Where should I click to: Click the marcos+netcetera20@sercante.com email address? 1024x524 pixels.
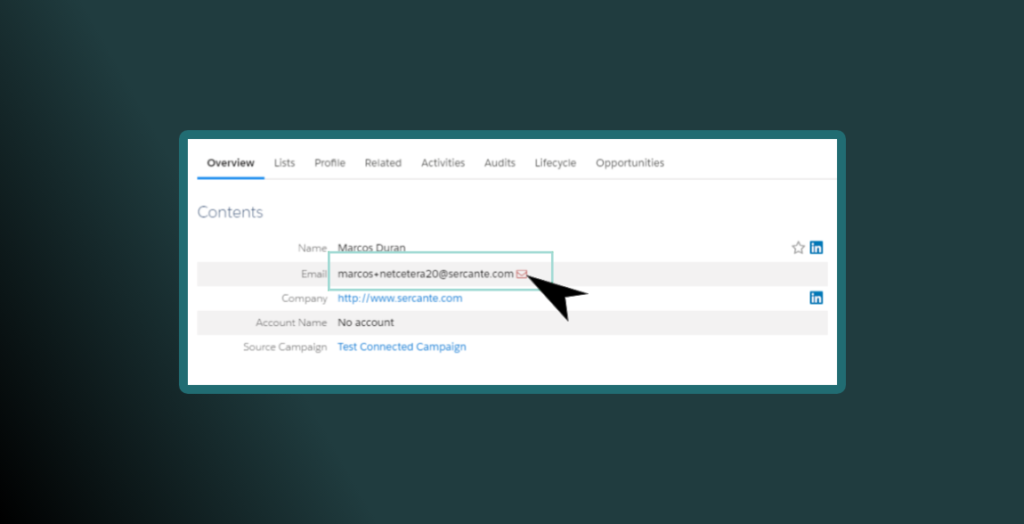click(425, 274)
